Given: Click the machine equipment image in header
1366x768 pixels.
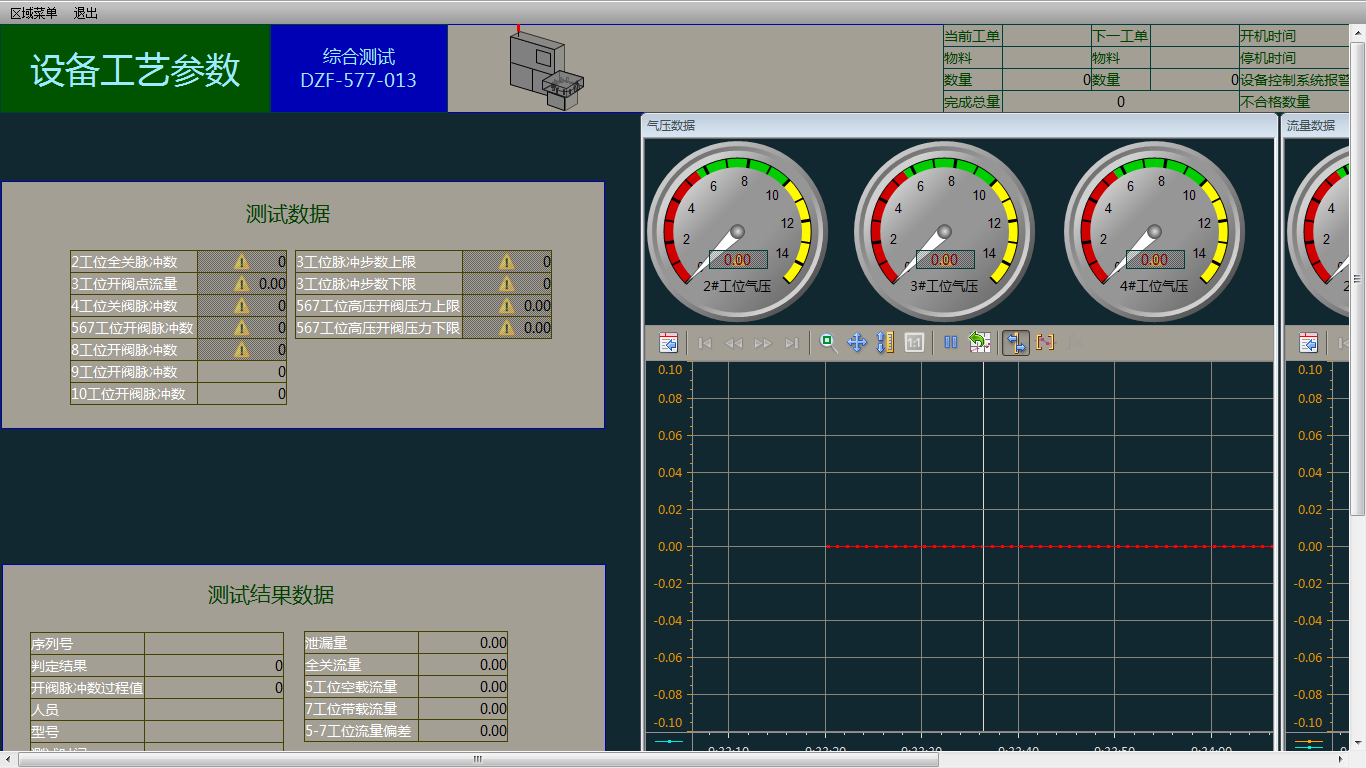Looking at the screenshot, I should pos(546,69).
